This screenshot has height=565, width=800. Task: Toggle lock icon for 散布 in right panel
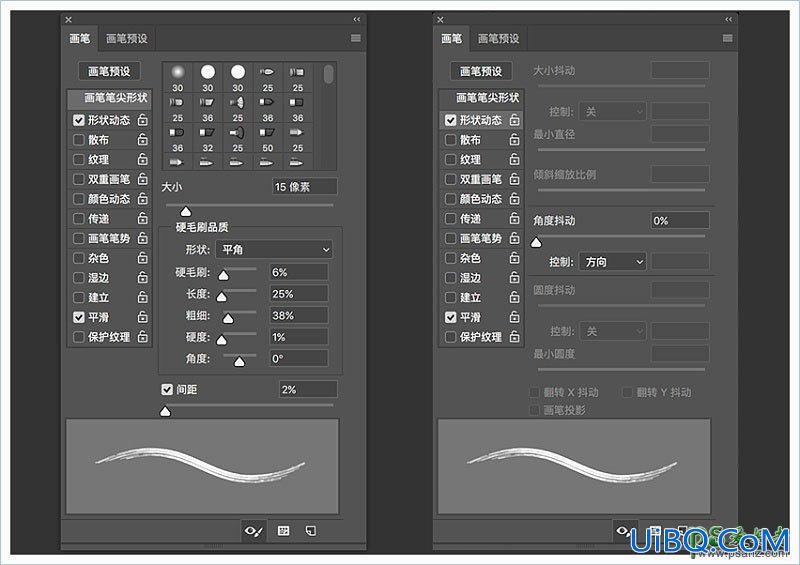coord(515,139)
